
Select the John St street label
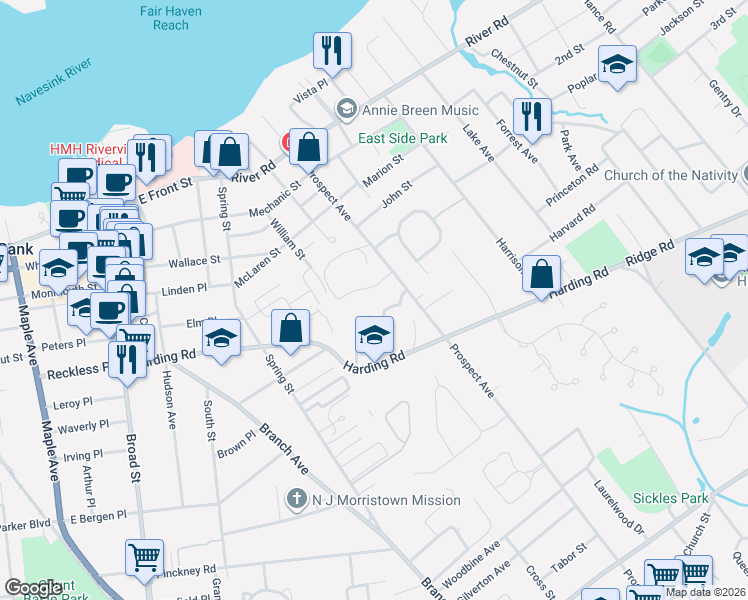tap(397, 195)
